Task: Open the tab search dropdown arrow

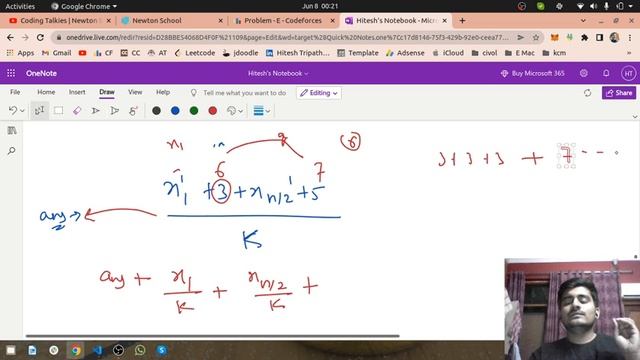Action: pos(583,20)
